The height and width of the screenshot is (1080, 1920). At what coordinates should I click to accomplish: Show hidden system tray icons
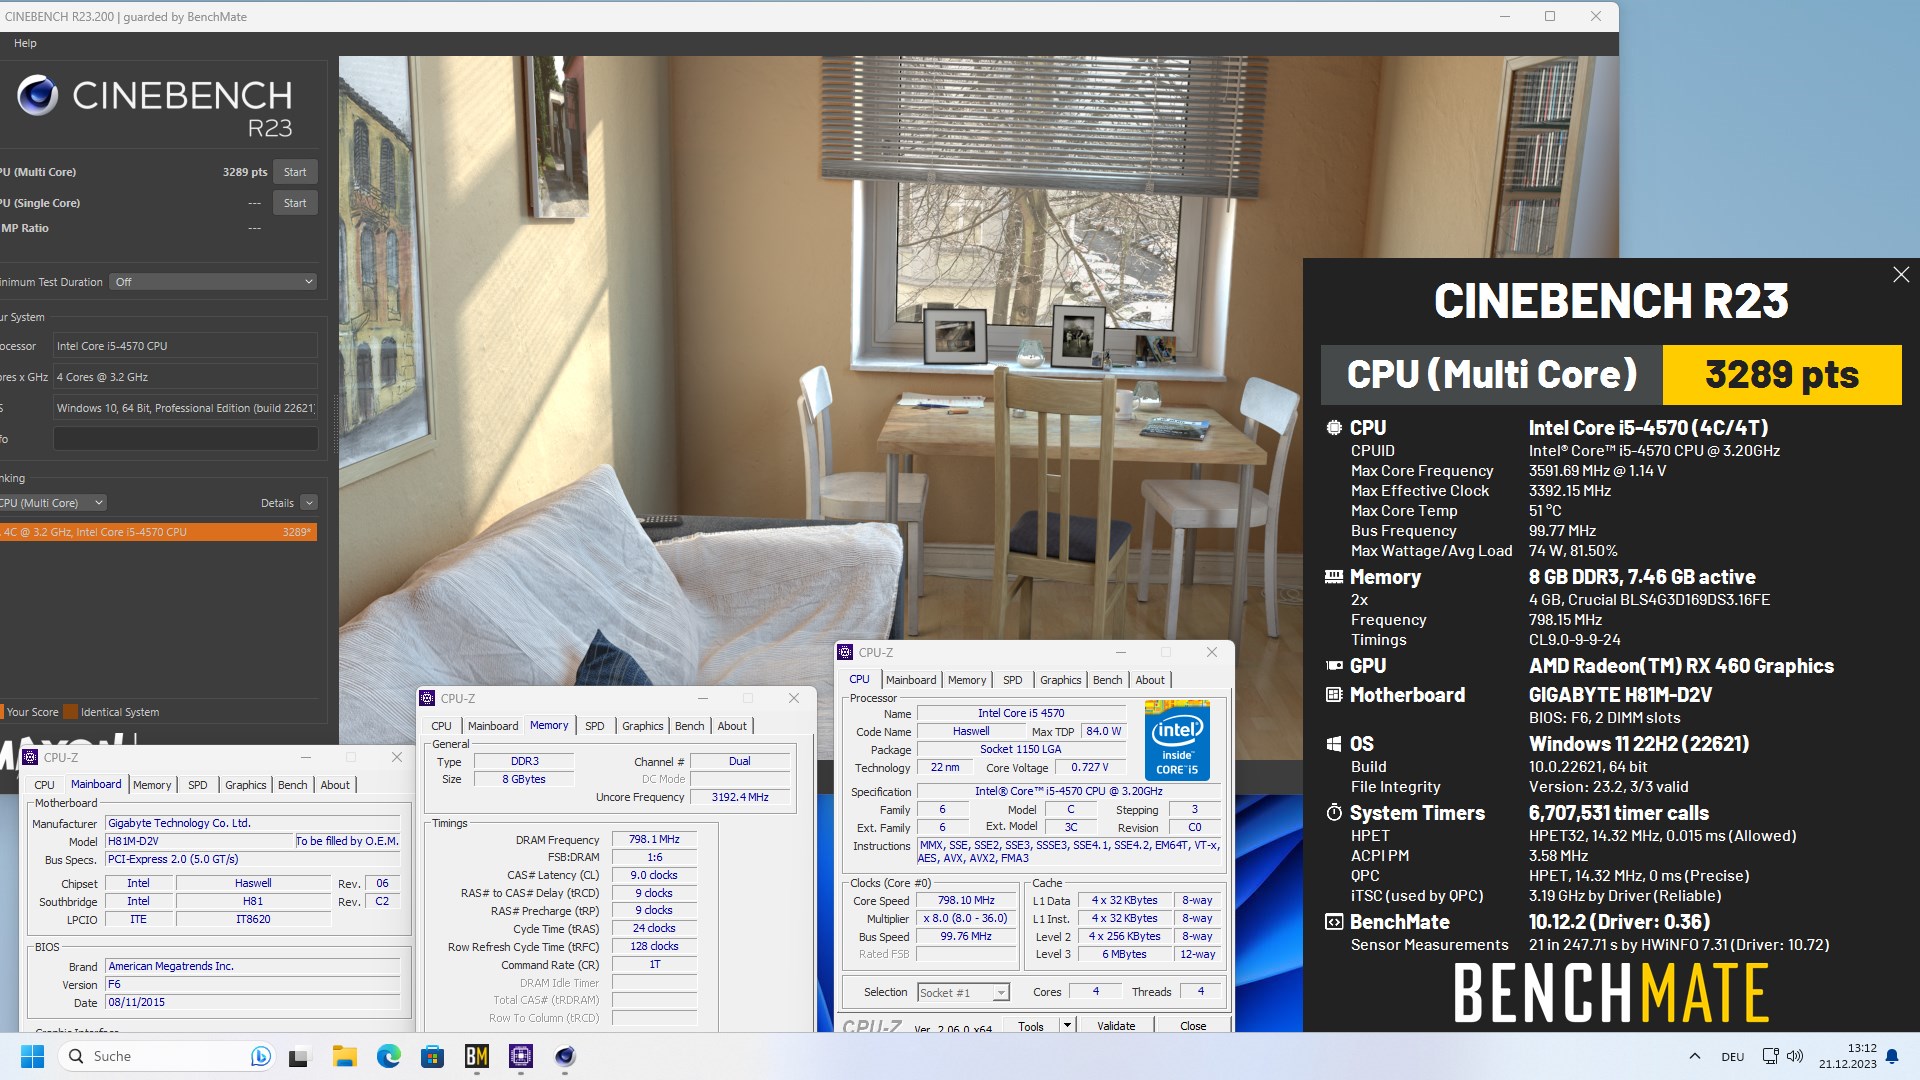1694,1056
